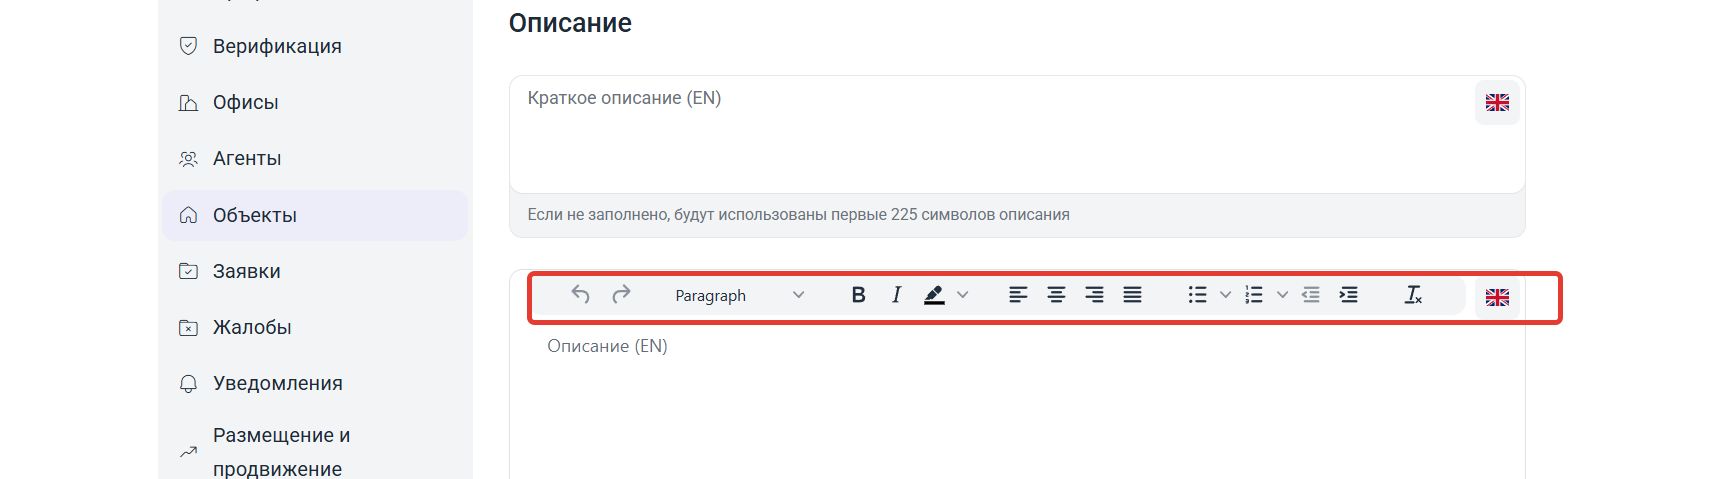Open the Paragraph heading dropdown
1730x479 pixels.
tap(739, 295)
